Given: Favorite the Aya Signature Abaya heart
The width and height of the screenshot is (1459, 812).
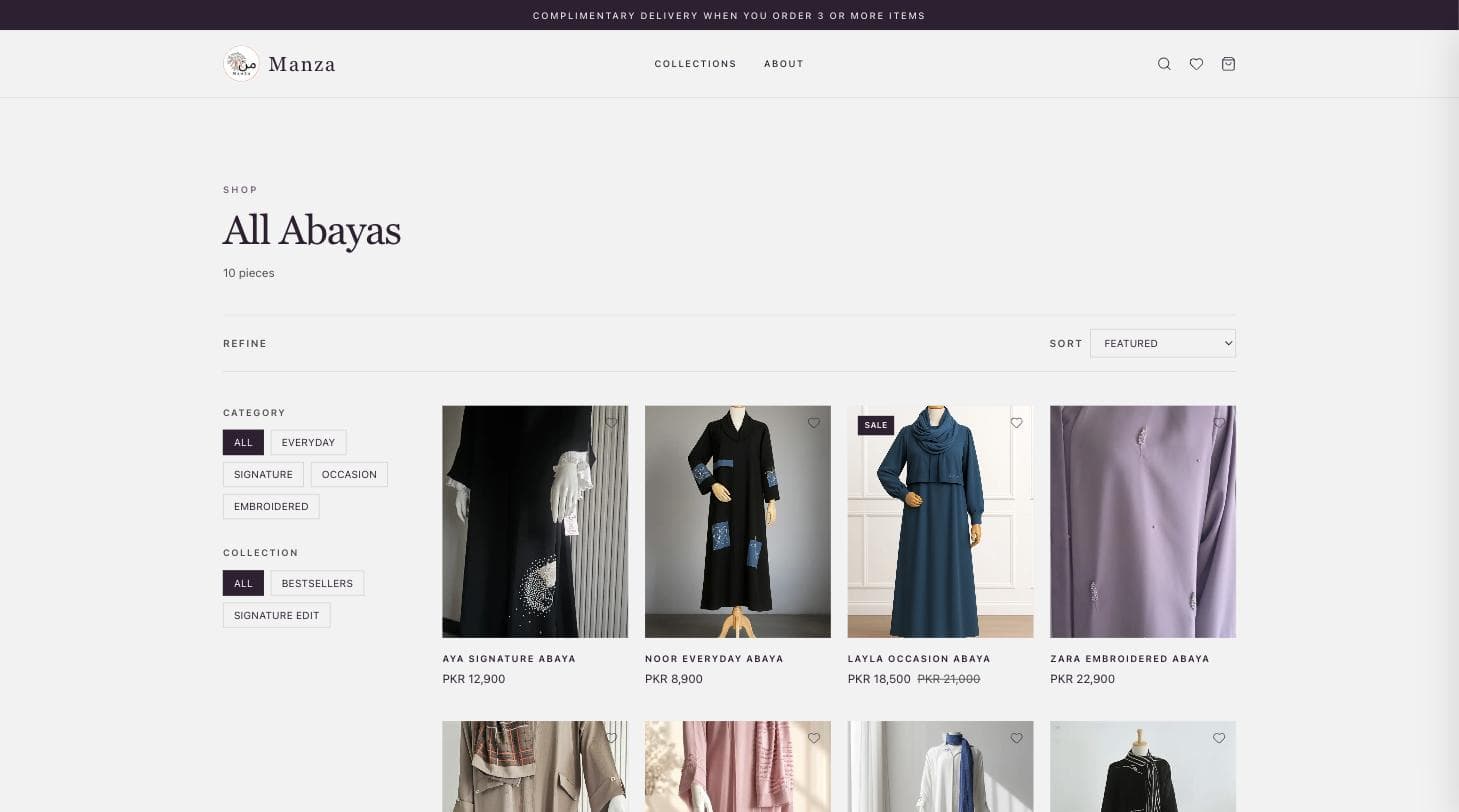Looking at the screenshot, I should 611,423.
